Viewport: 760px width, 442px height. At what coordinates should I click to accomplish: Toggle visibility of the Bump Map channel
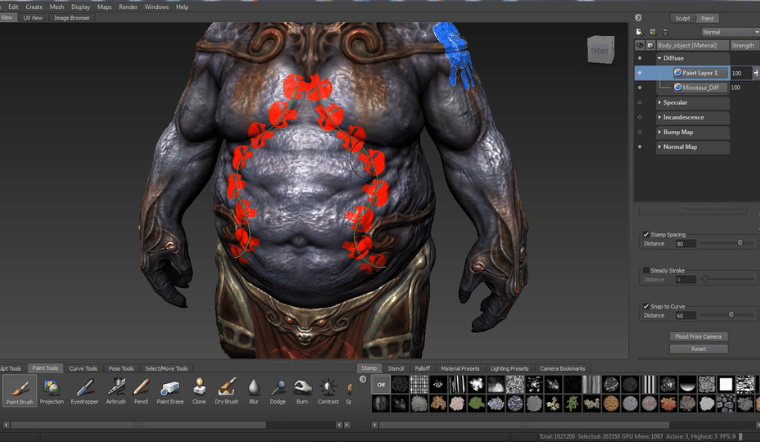(639, 132)
